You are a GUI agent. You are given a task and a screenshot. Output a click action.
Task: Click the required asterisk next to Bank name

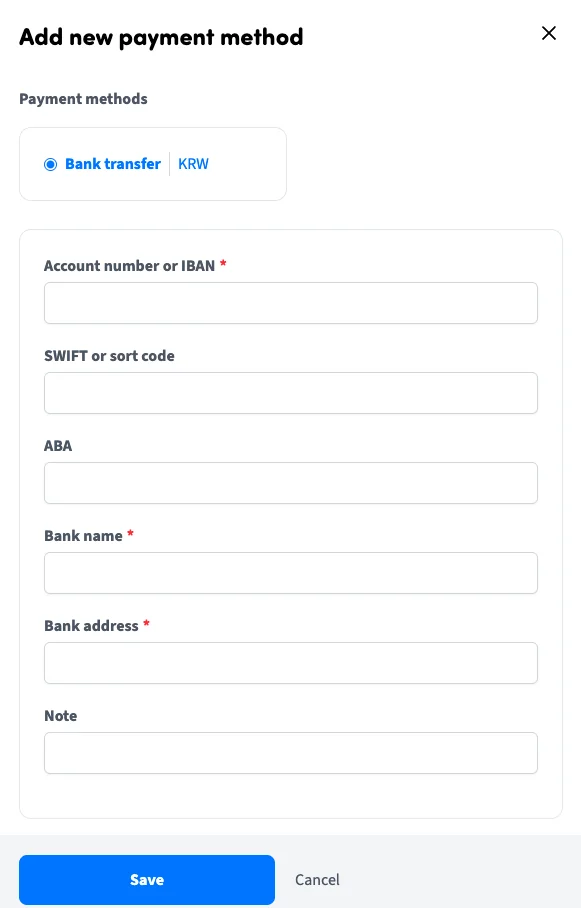point(130,535)
